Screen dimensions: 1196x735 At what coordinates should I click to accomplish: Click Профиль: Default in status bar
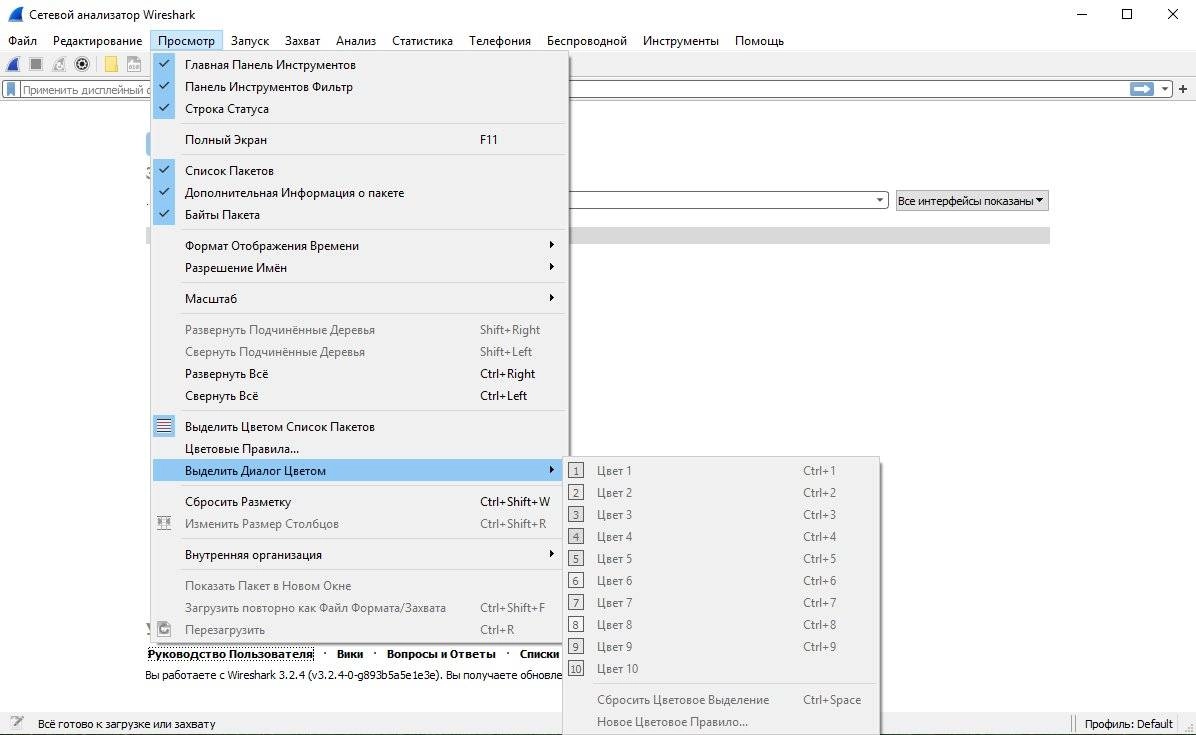coord(1128,724)
